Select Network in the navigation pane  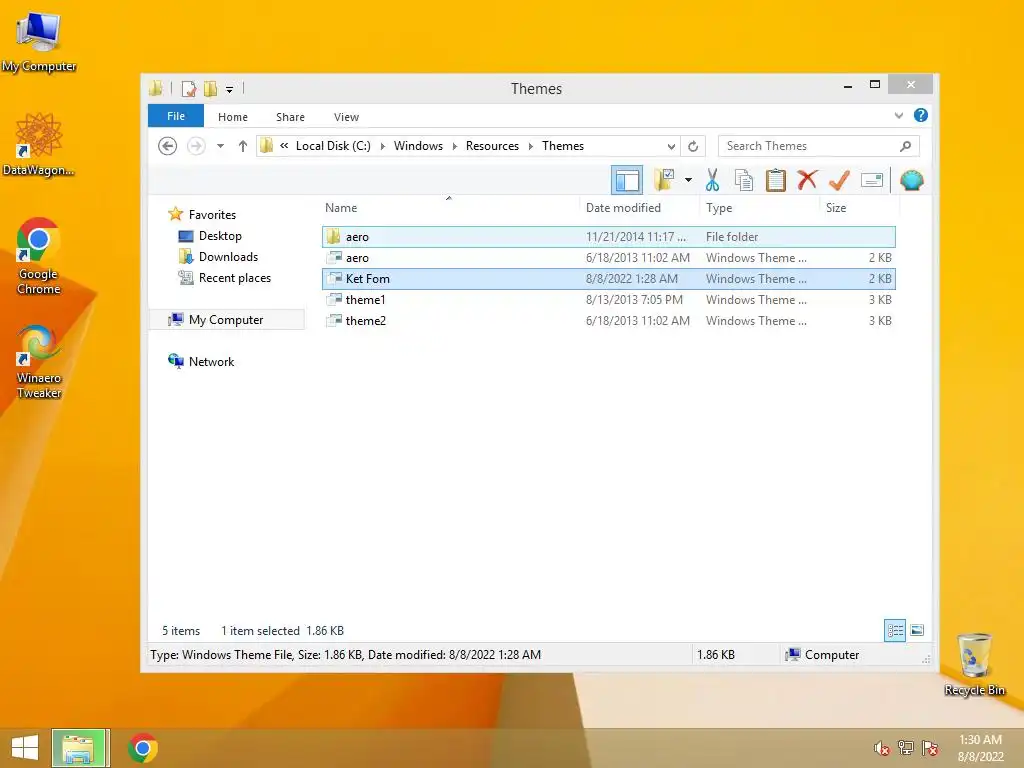(211, 361)
